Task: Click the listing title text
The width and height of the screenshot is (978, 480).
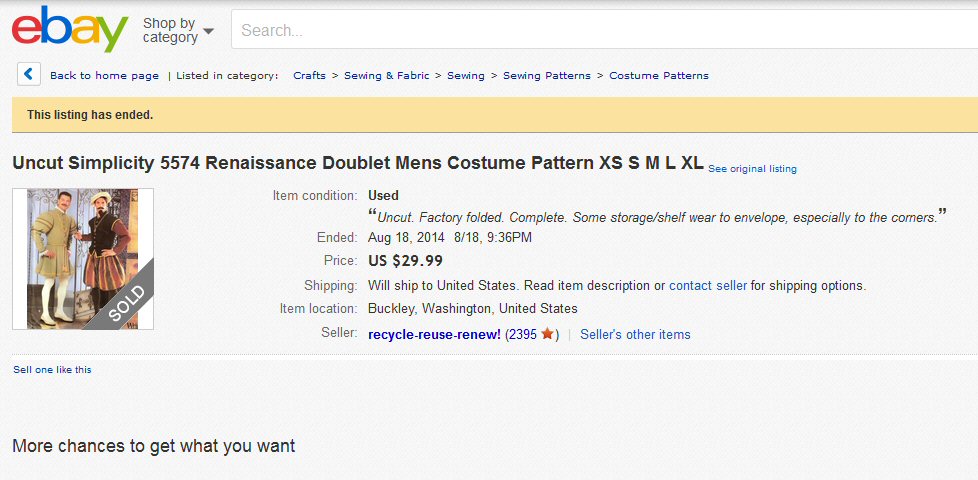Action: (x=358, y=163)
